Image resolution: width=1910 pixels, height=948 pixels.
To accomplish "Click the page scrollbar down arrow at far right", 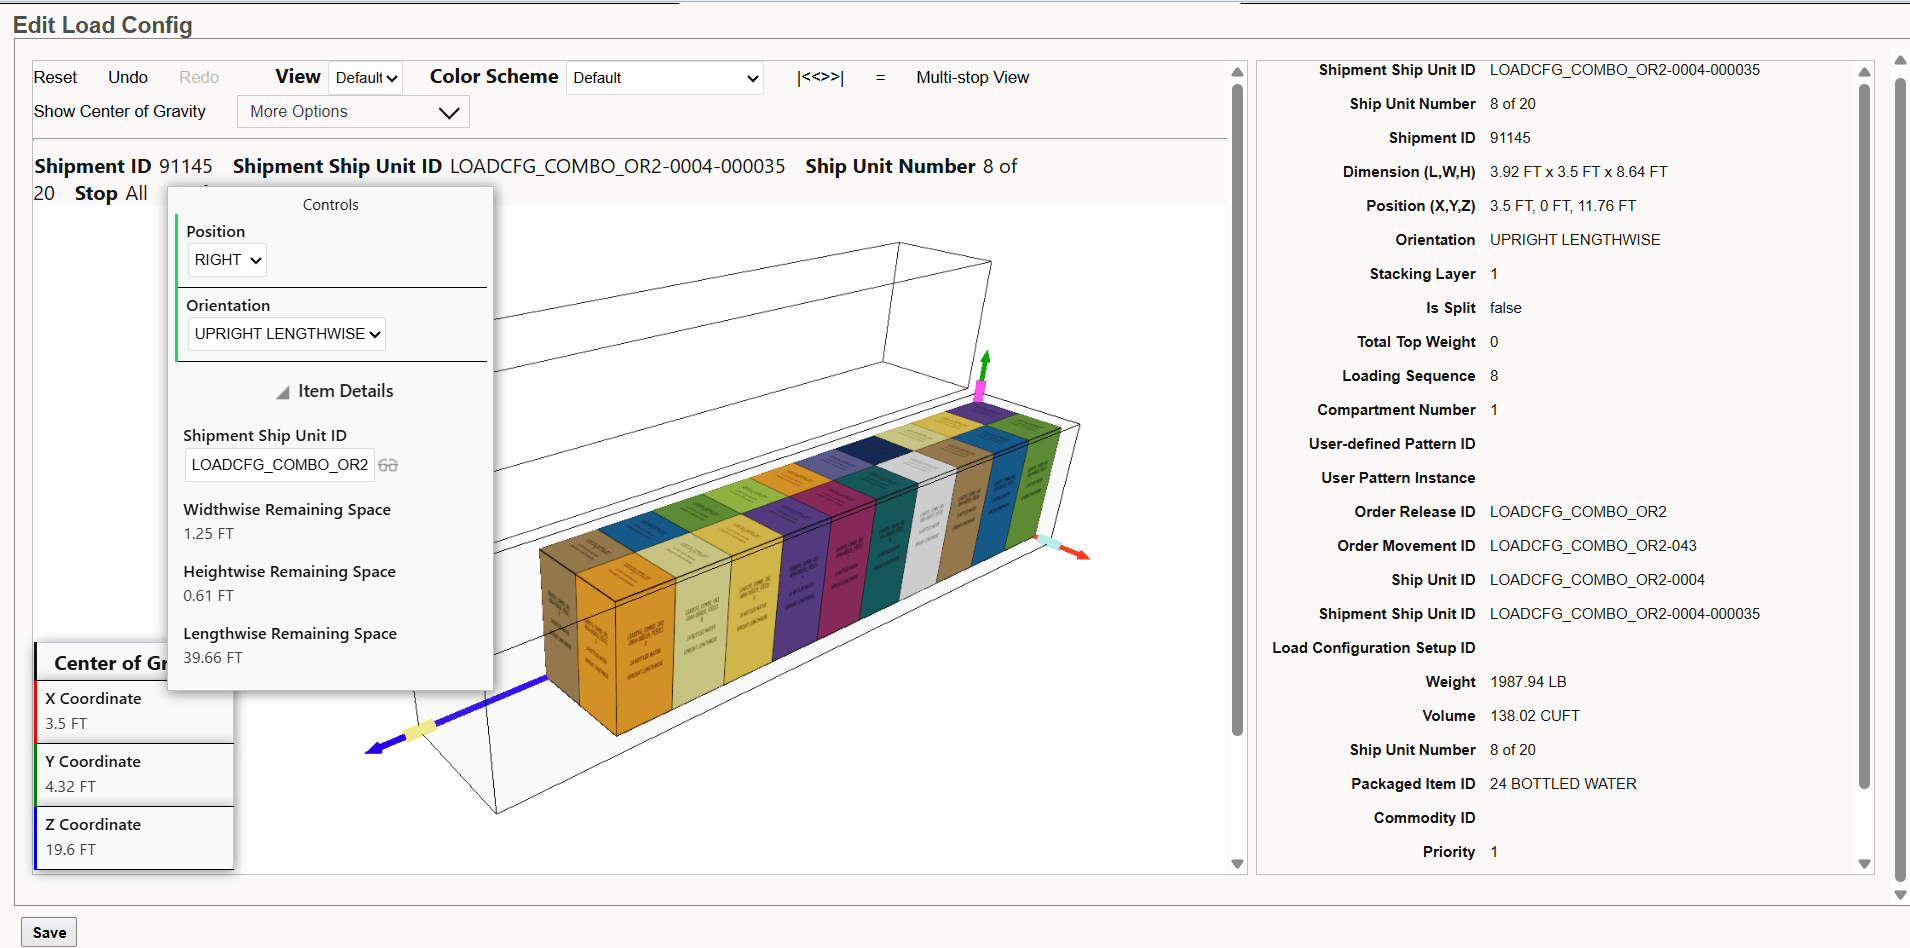I will (x=1900, y=895).
